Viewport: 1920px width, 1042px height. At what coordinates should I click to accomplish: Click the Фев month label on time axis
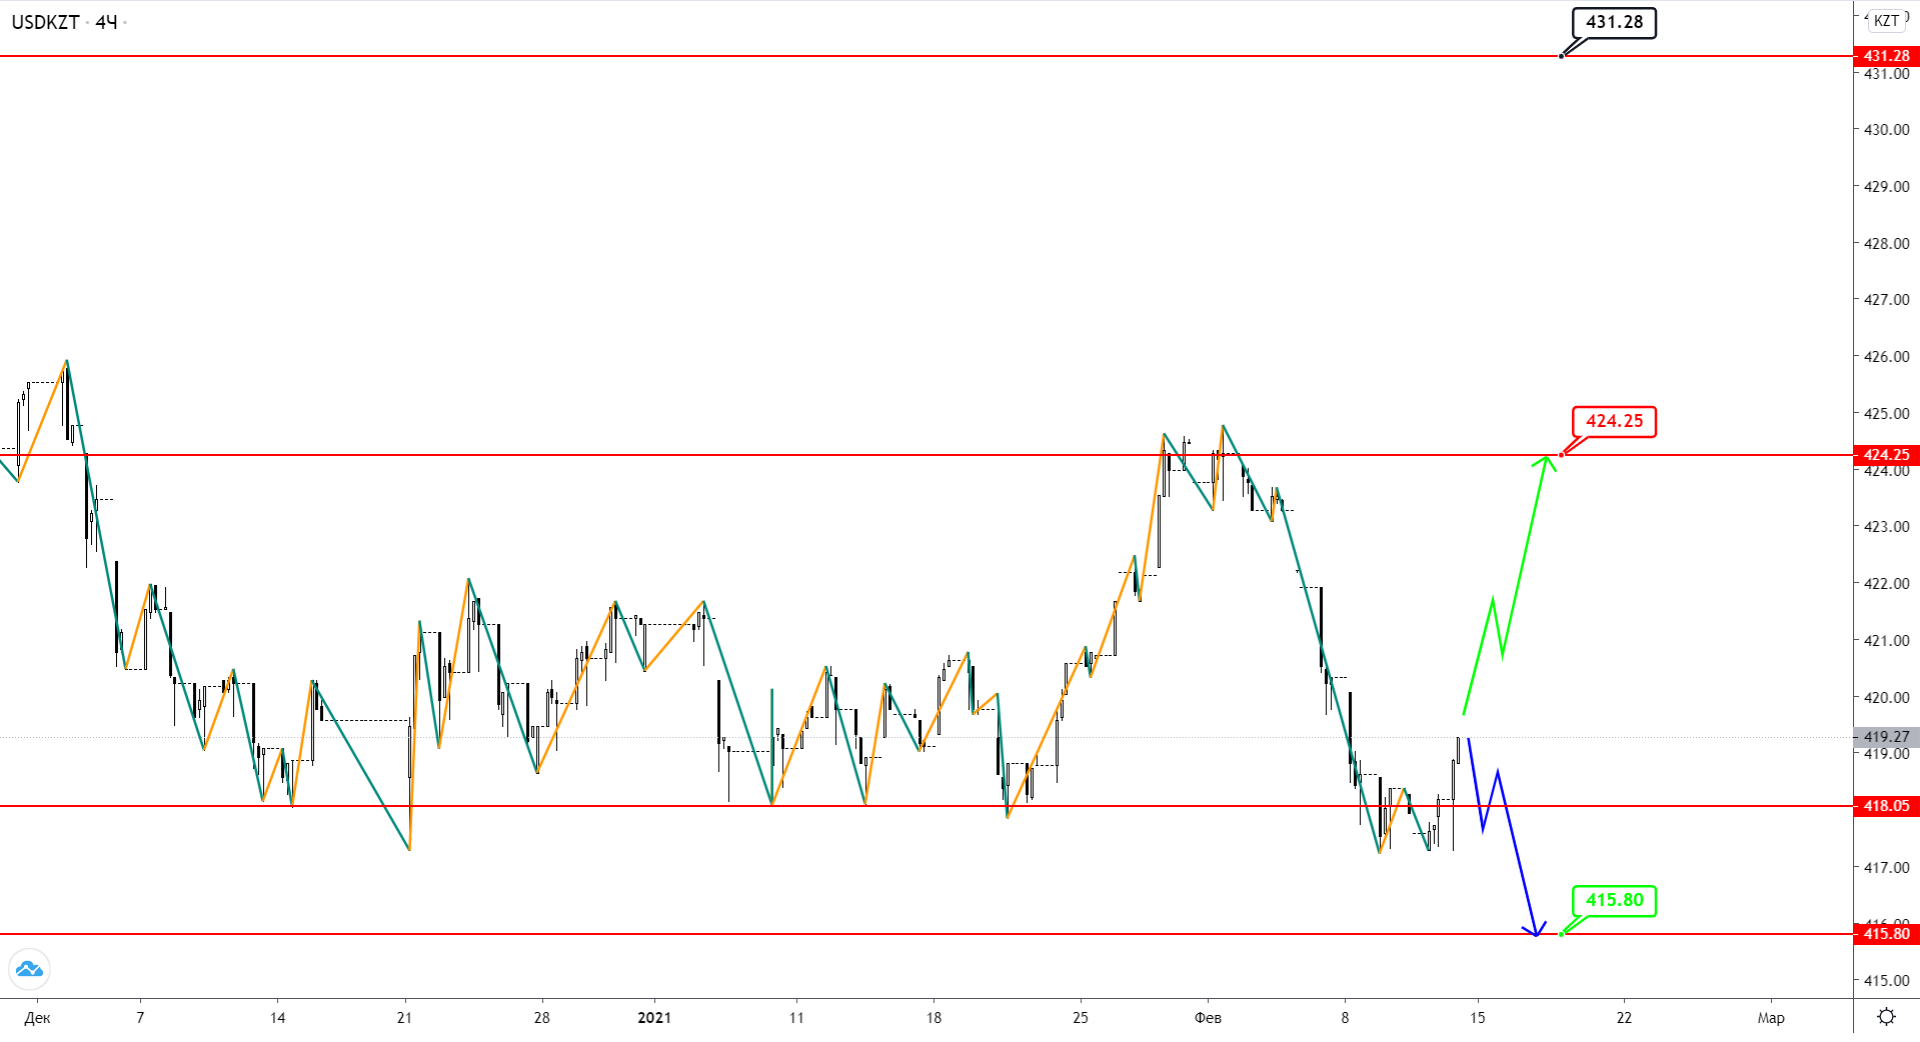1208,1018
